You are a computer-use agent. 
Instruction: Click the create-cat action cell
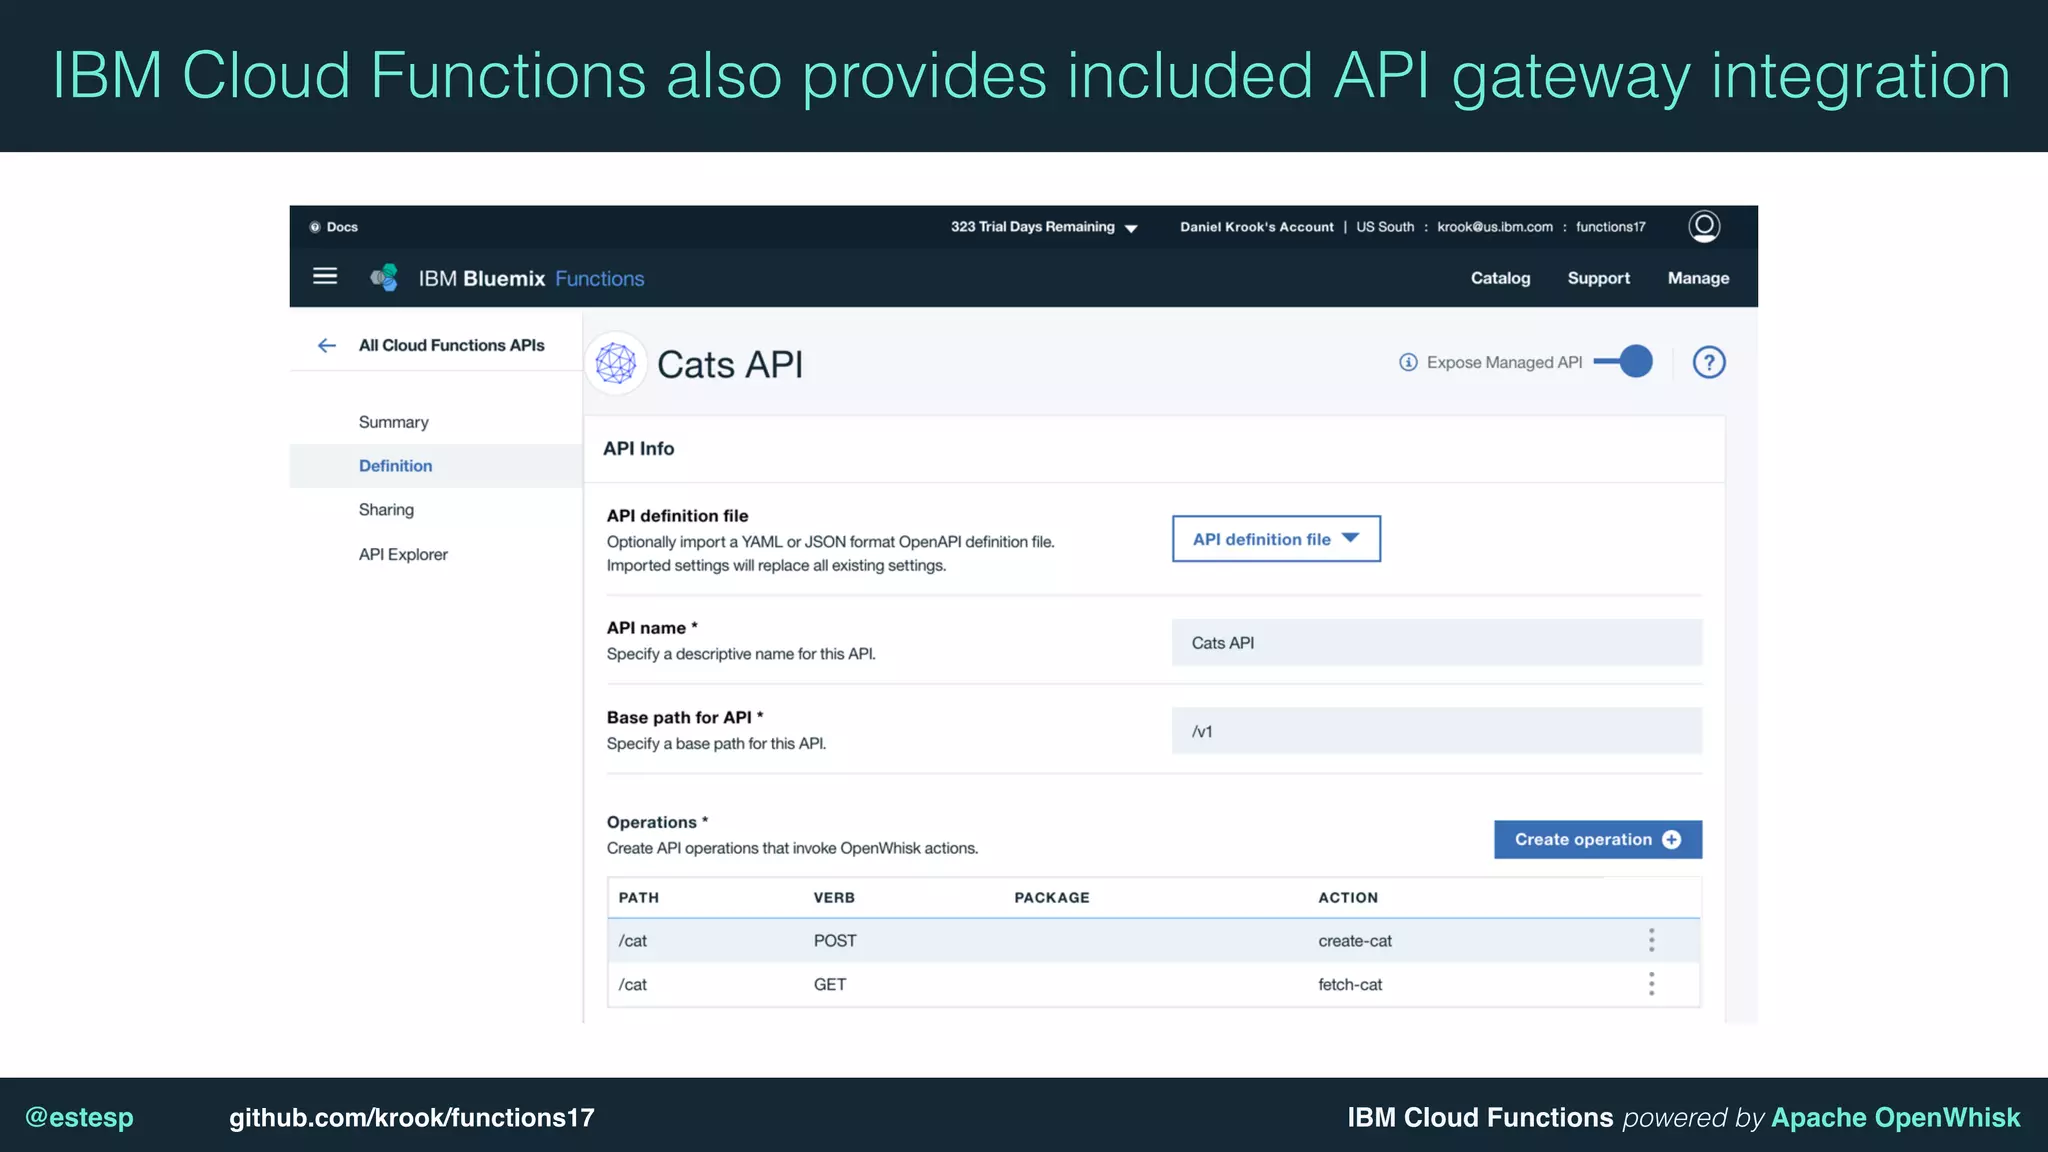pyautogui.click(x=1355, y=941)
